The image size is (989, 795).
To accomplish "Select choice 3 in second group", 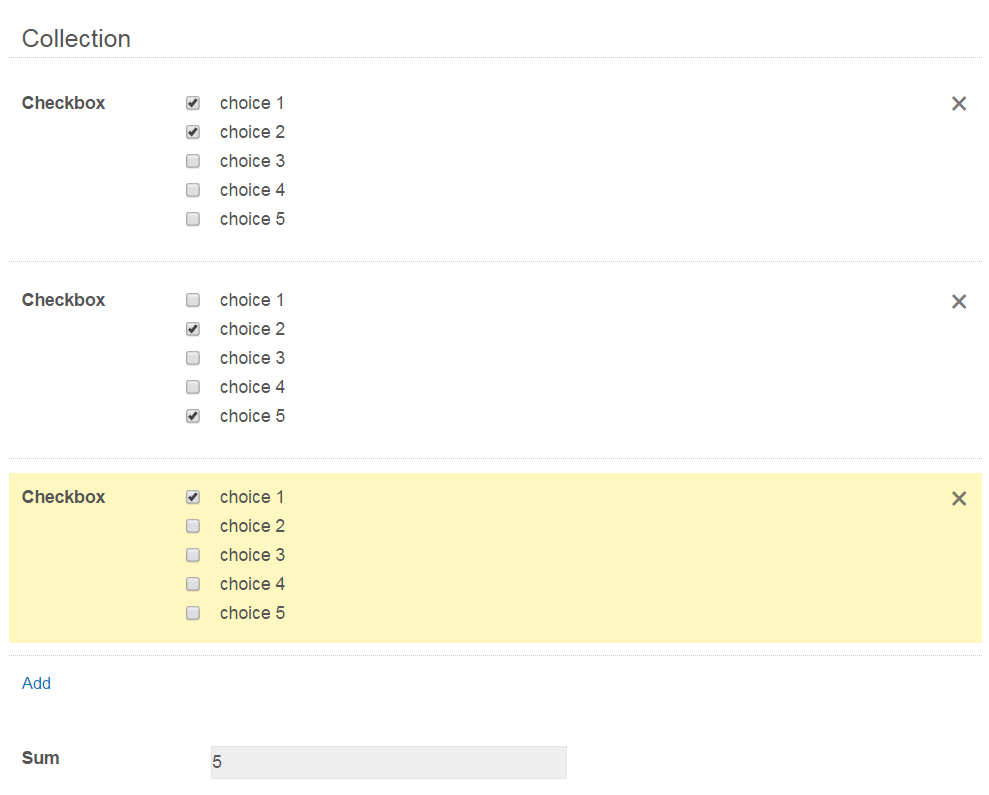I will pos(193,358).
